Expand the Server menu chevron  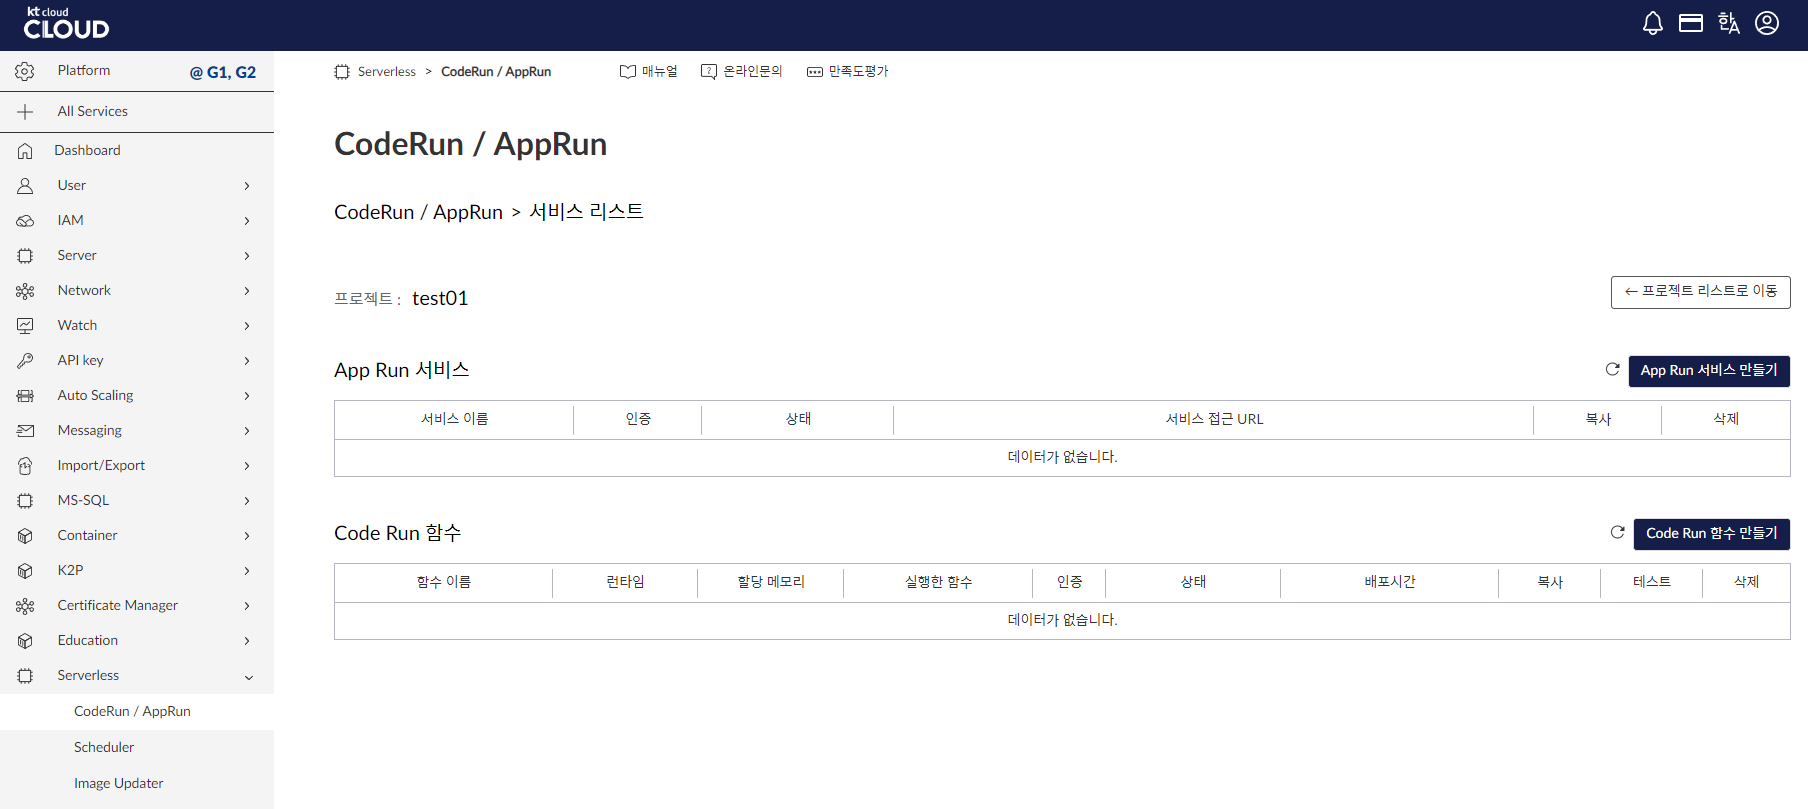pos(247,256)
